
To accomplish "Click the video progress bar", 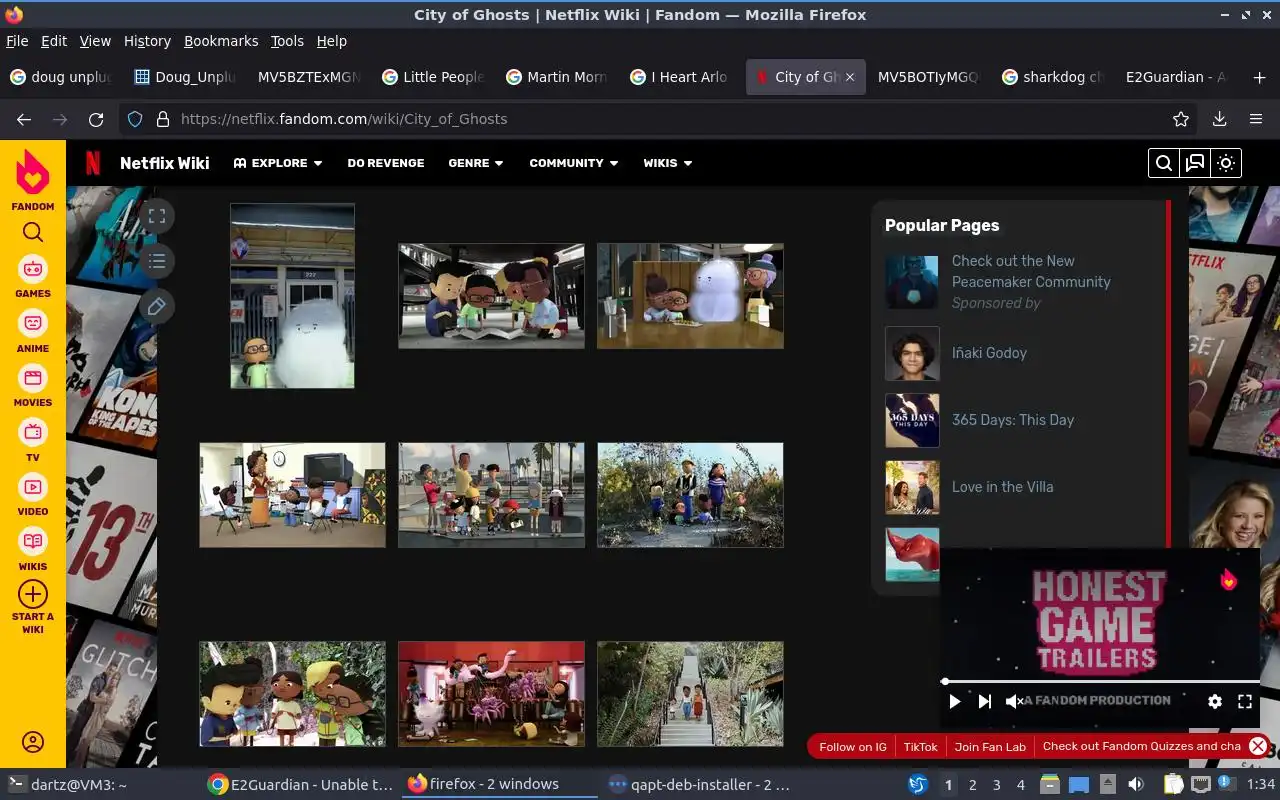I will (x=1100, y=682).
